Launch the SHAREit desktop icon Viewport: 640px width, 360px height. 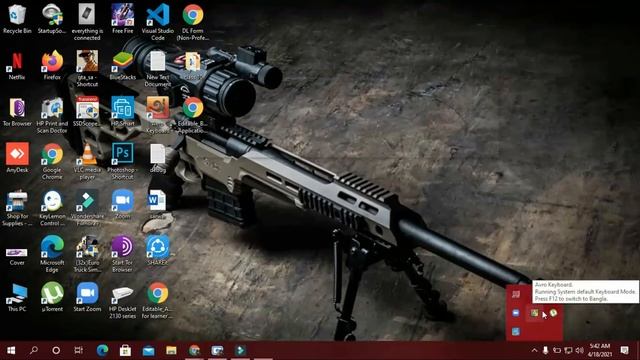tap(158, 251)
